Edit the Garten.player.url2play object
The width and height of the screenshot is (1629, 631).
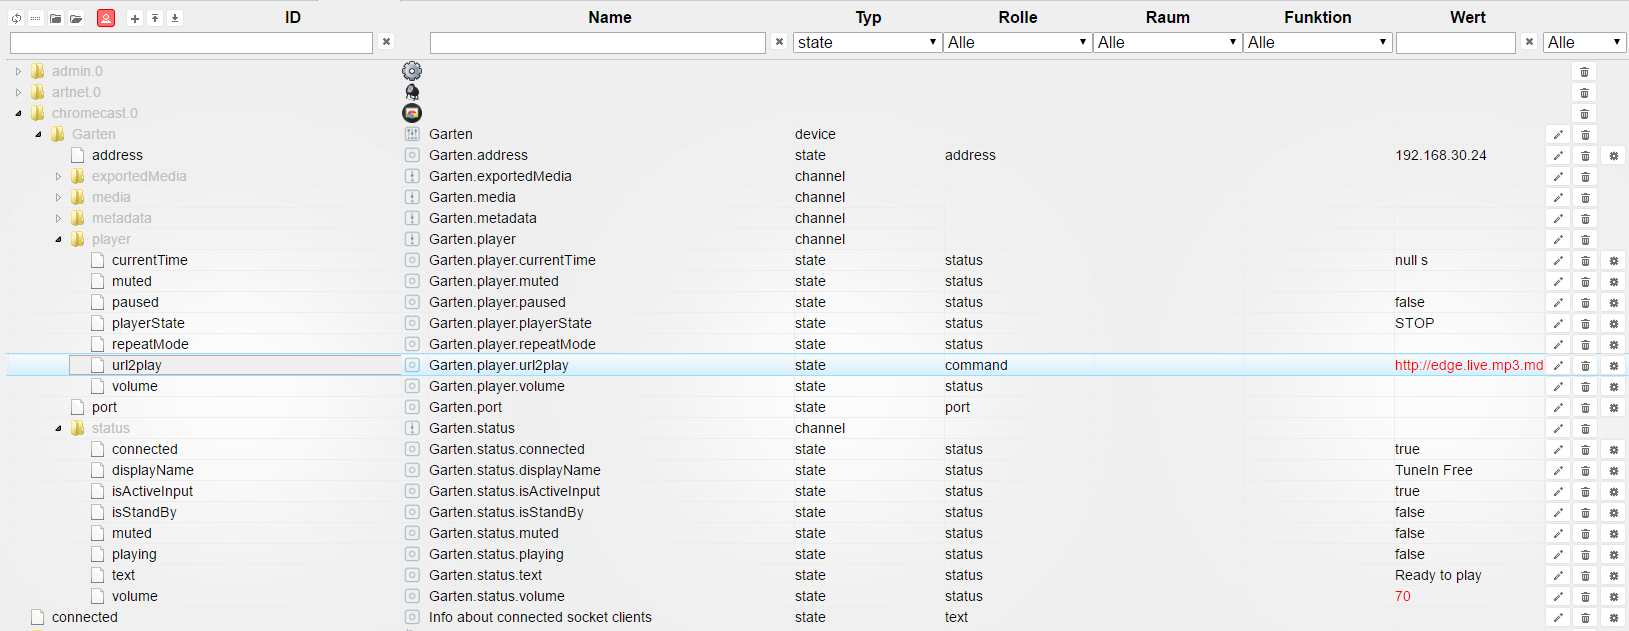1558,366
